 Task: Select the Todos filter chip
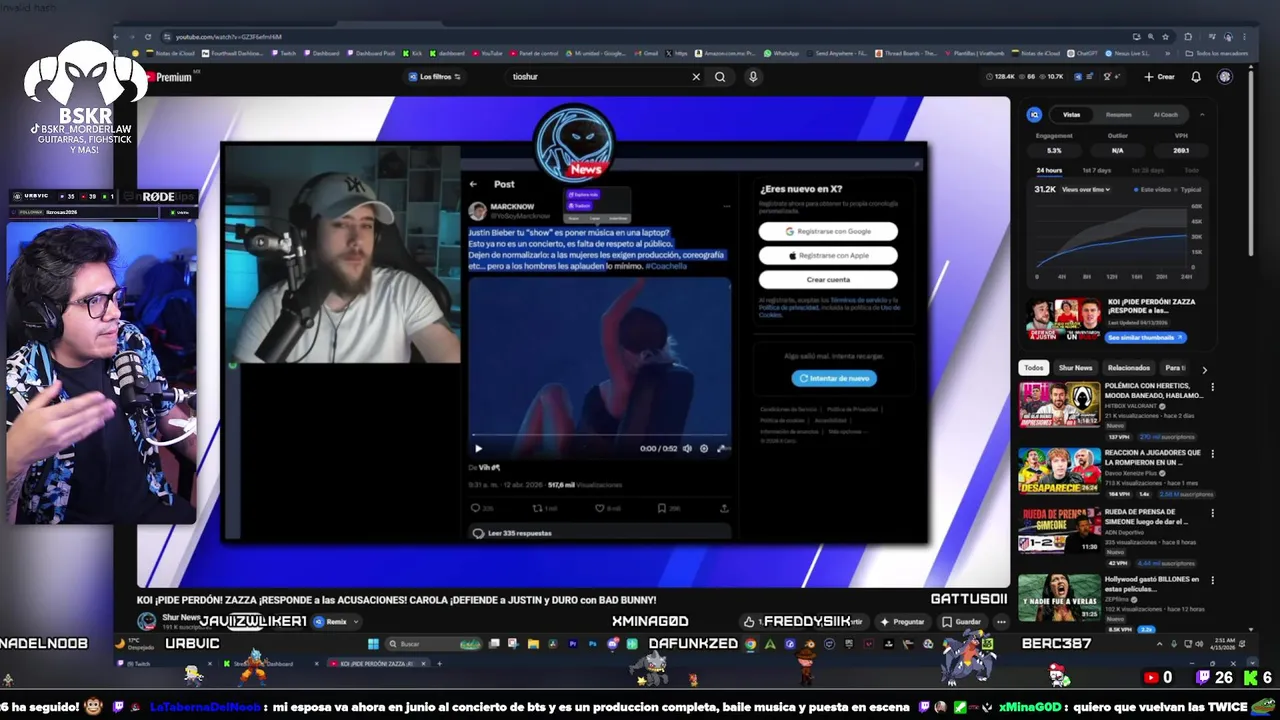(1034, 368)
